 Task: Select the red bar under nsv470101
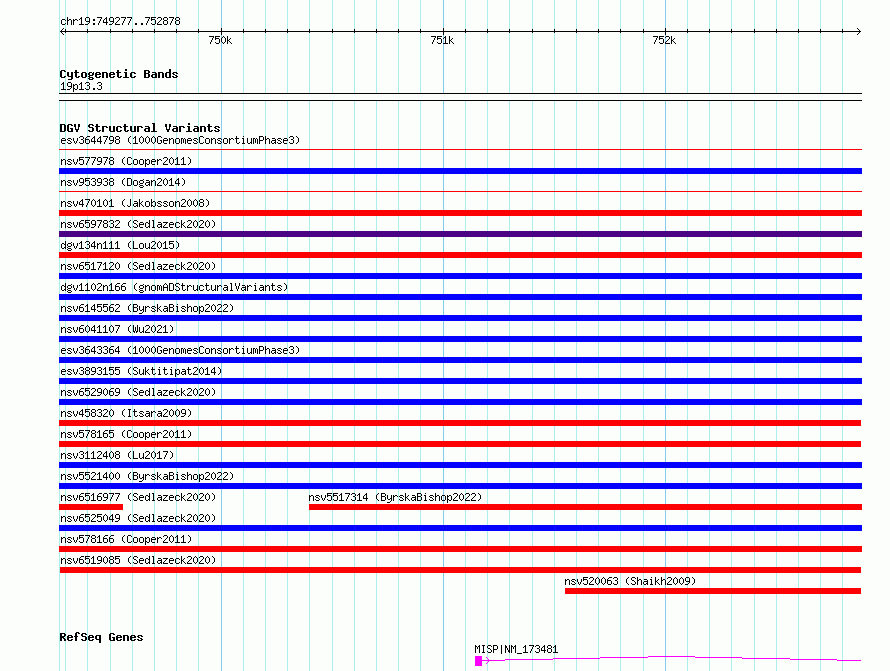[460, 213]
